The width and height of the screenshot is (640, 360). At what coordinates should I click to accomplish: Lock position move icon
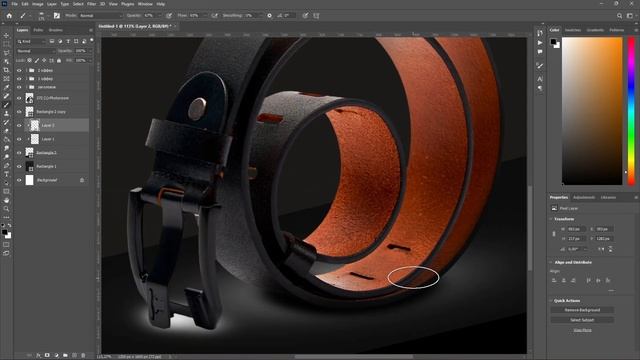[x=44, y=60]
